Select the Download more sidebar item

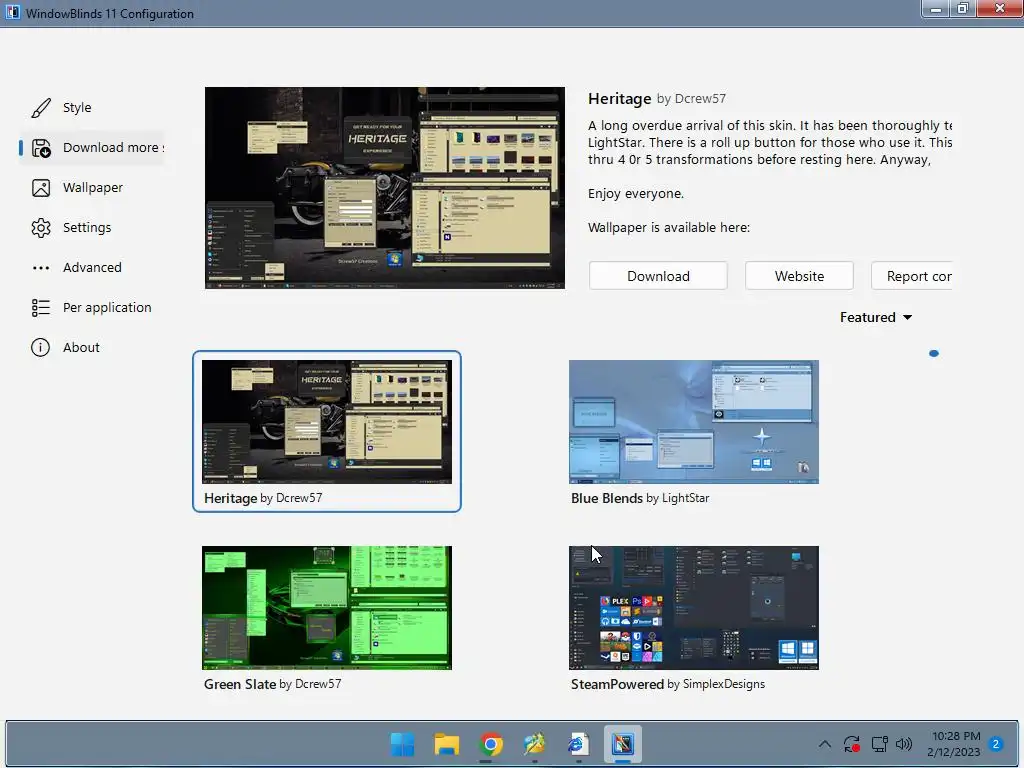click(91, 148)
